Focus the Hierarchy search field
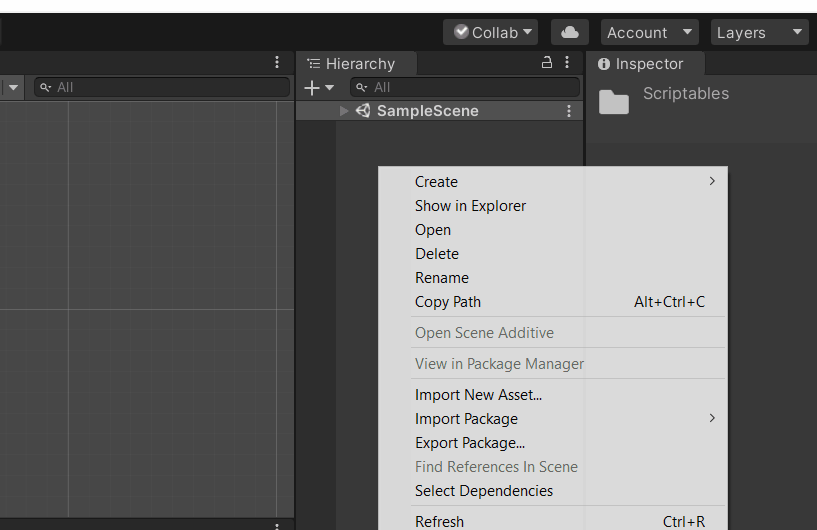Image resolution: width=817 pixels, height=530 pixels. tap(465, 87)
